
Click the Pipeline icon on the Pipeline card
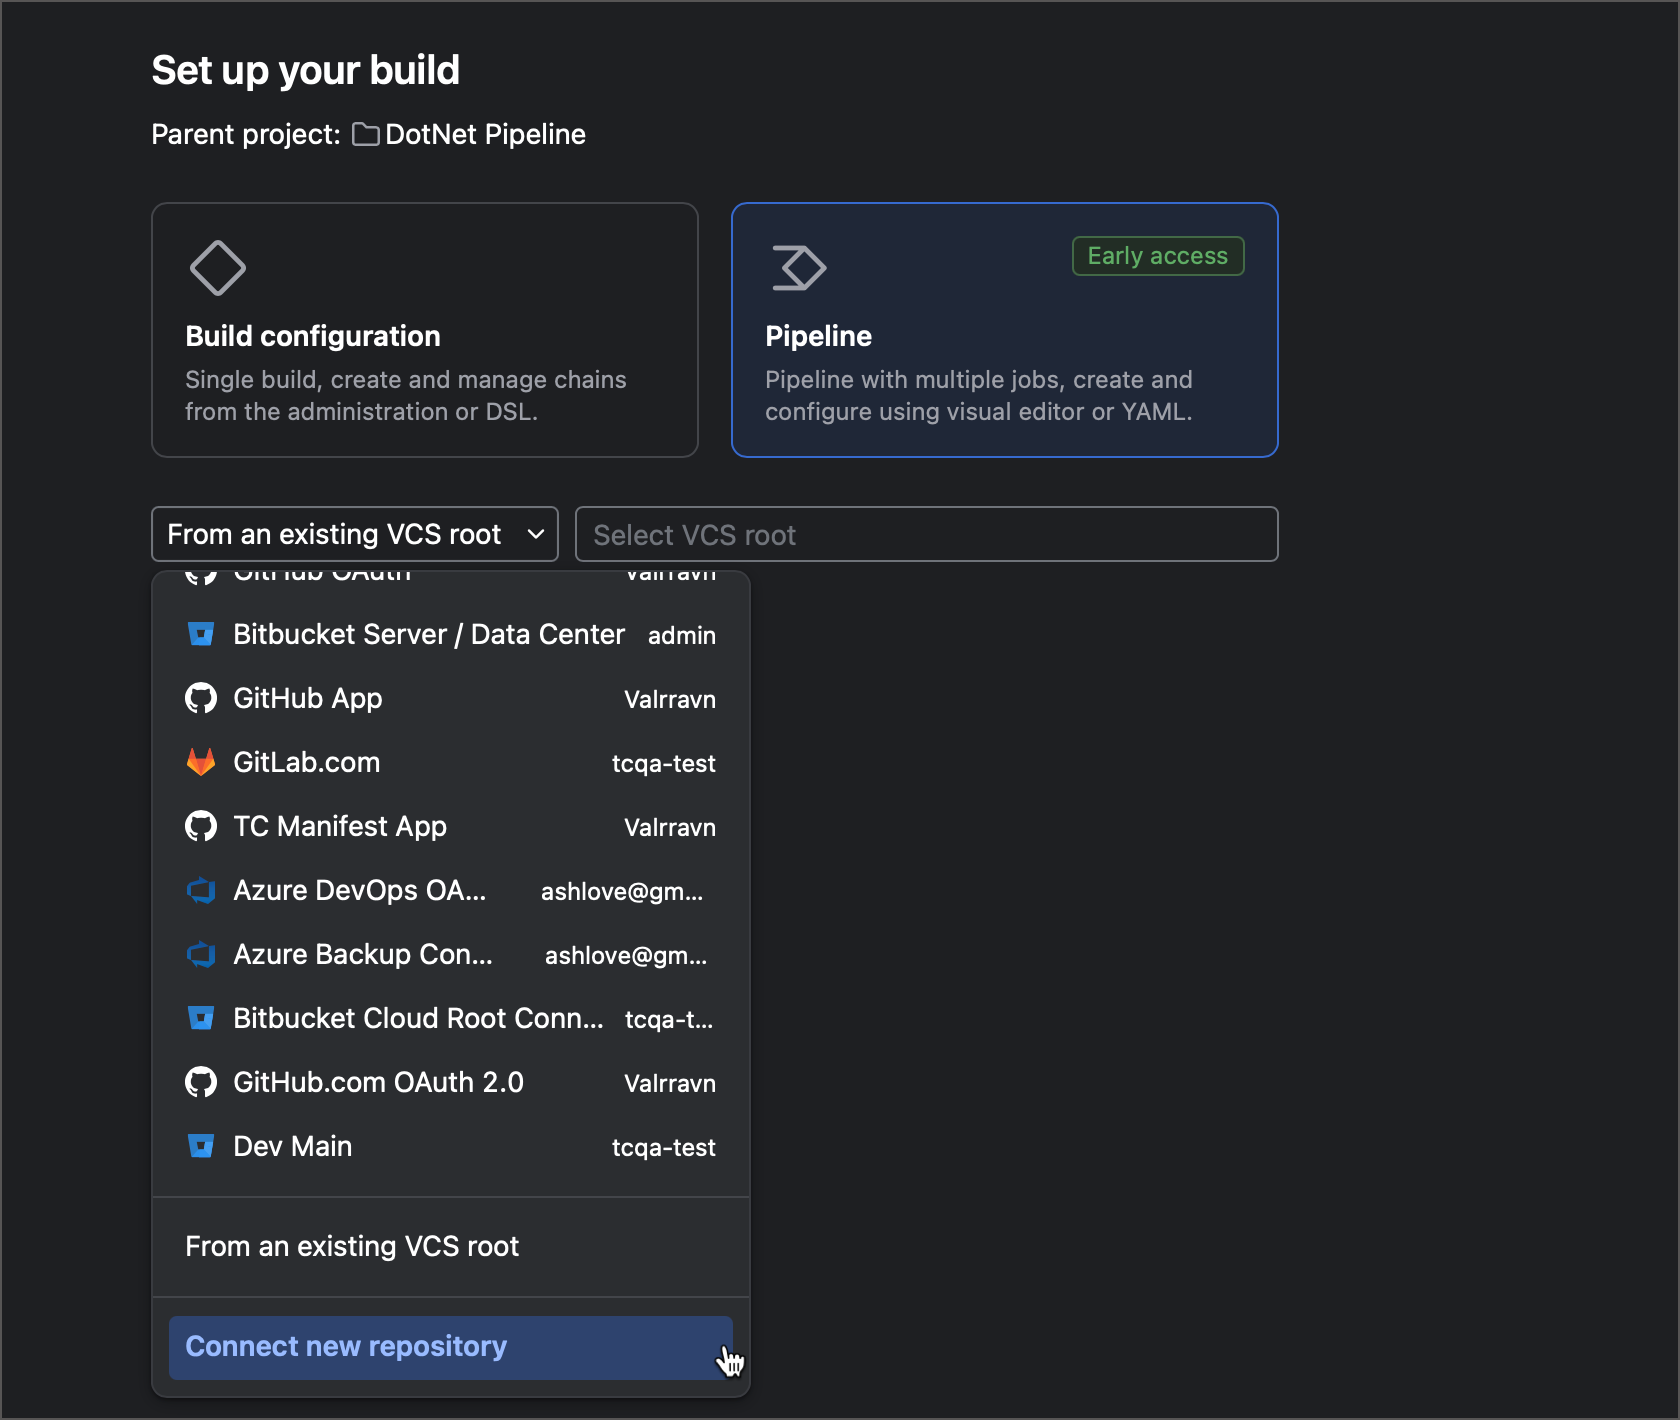[798, 267]
